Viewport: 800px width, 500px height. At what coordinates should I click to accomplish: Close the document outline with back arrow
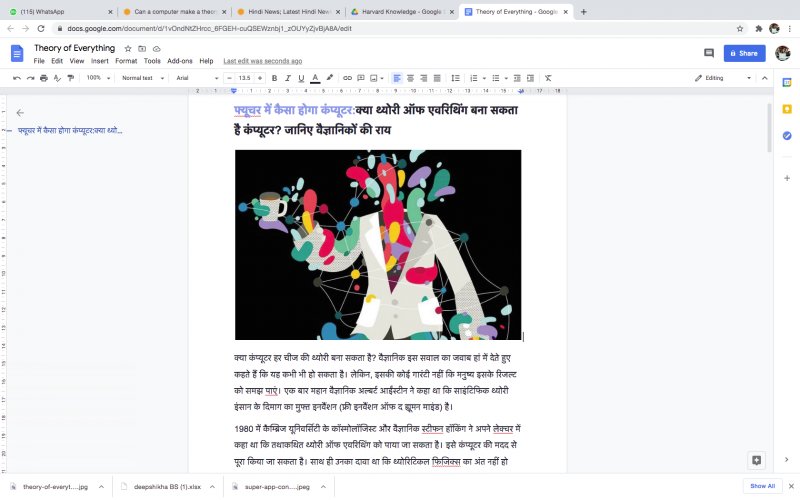20,113
